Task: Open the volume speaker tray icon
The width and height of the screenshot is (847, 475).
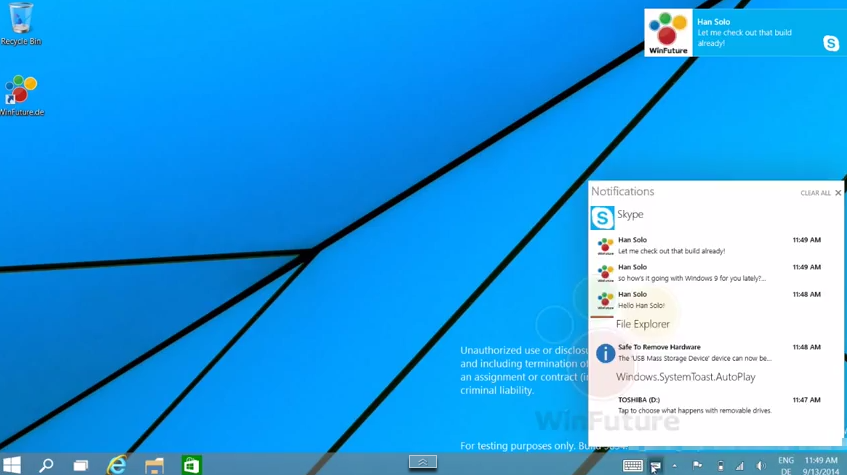Action: 760,466
